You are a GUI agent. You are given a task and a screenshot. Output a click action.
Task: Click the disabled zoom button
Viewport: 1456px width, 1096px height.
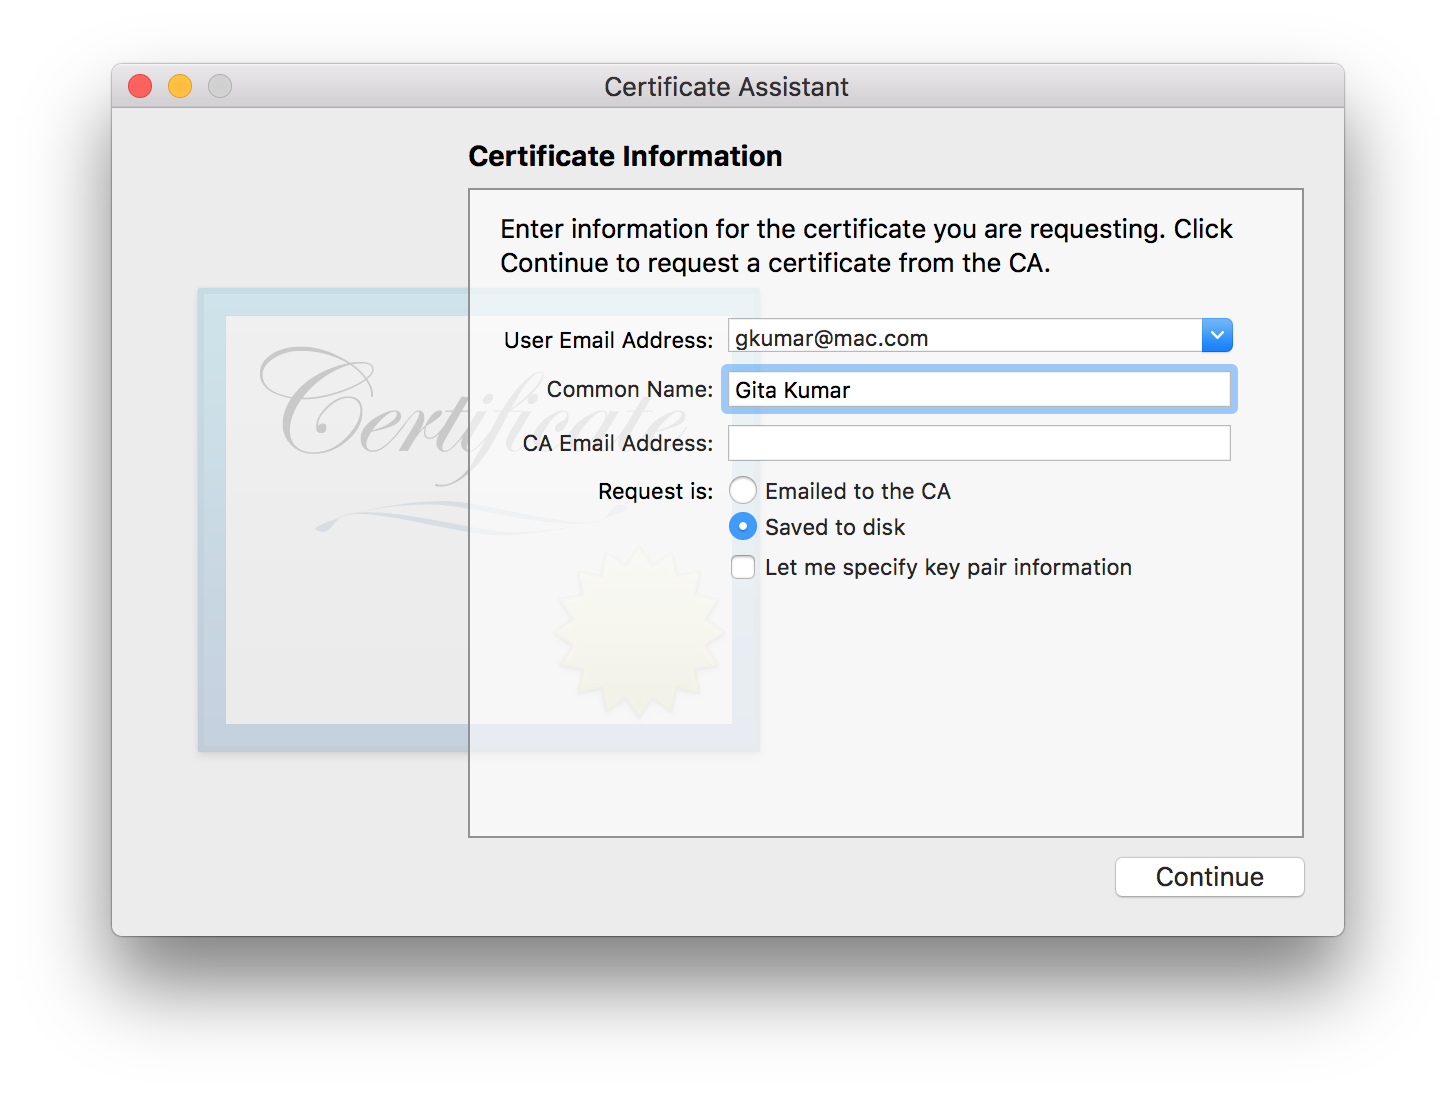click(x=219, y=86)
